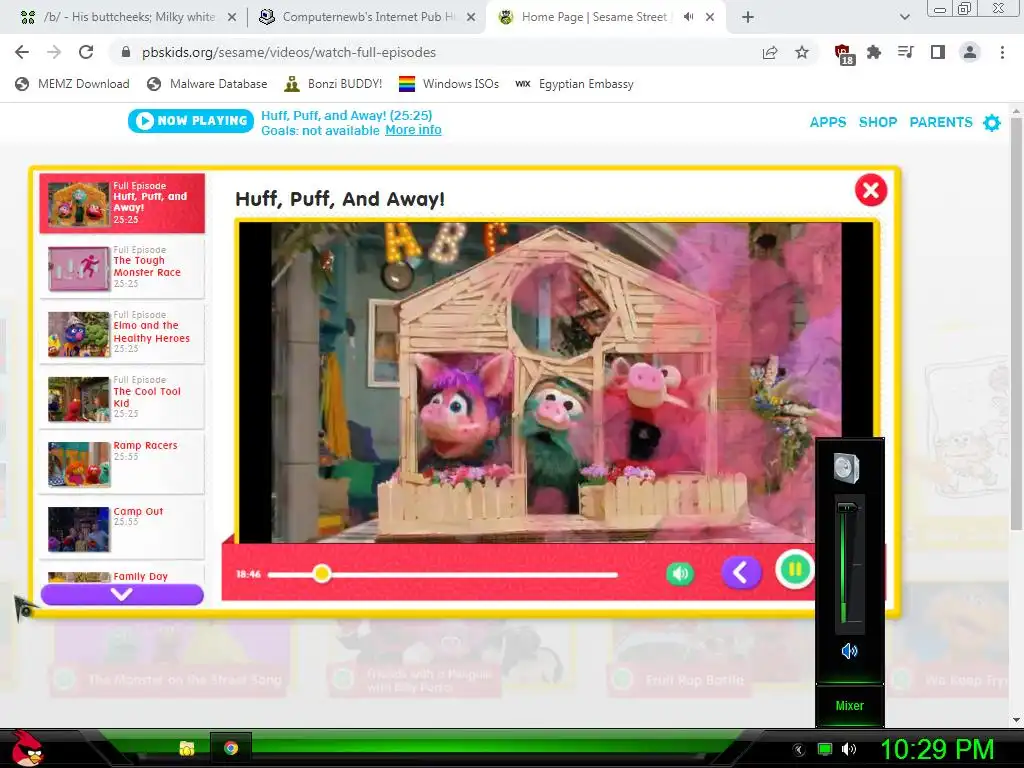Play the Camp Out video
This screenshot has height=768, width=1024.
click(122, 530)
